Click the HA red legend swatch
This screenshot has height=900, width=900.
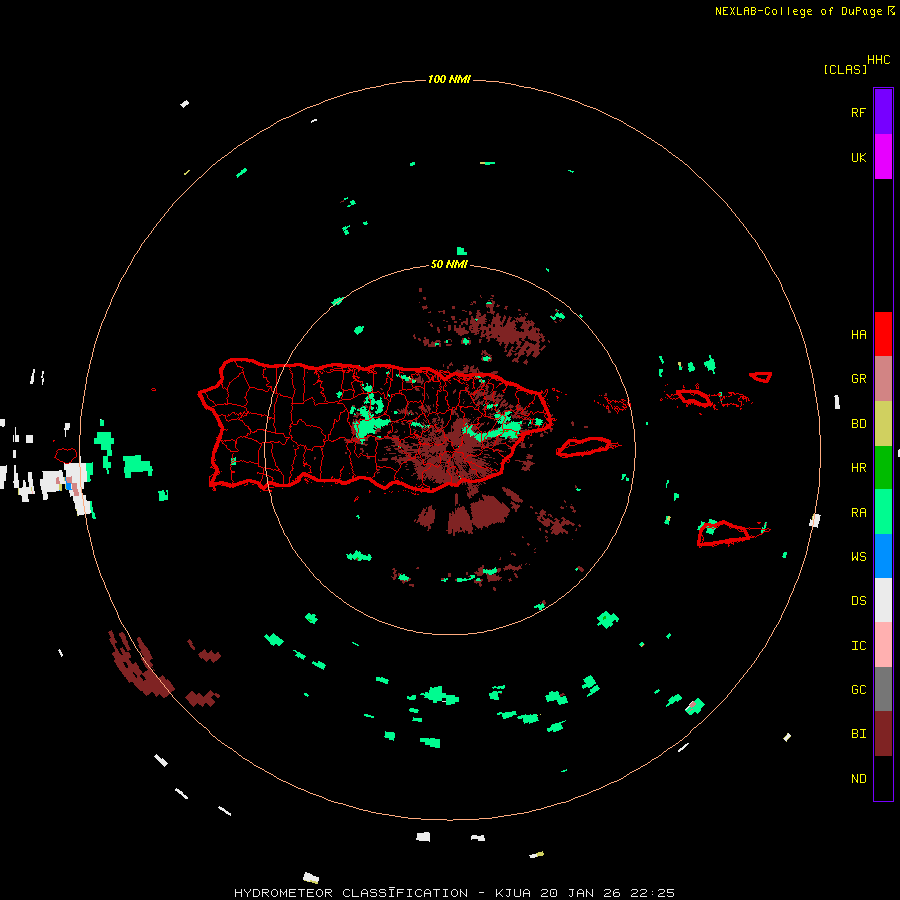coord(883,334)
